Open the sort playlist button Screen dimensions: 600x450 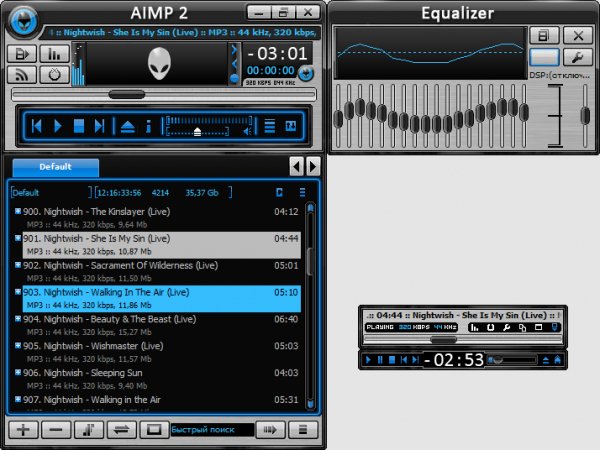(x=89, y=430)
